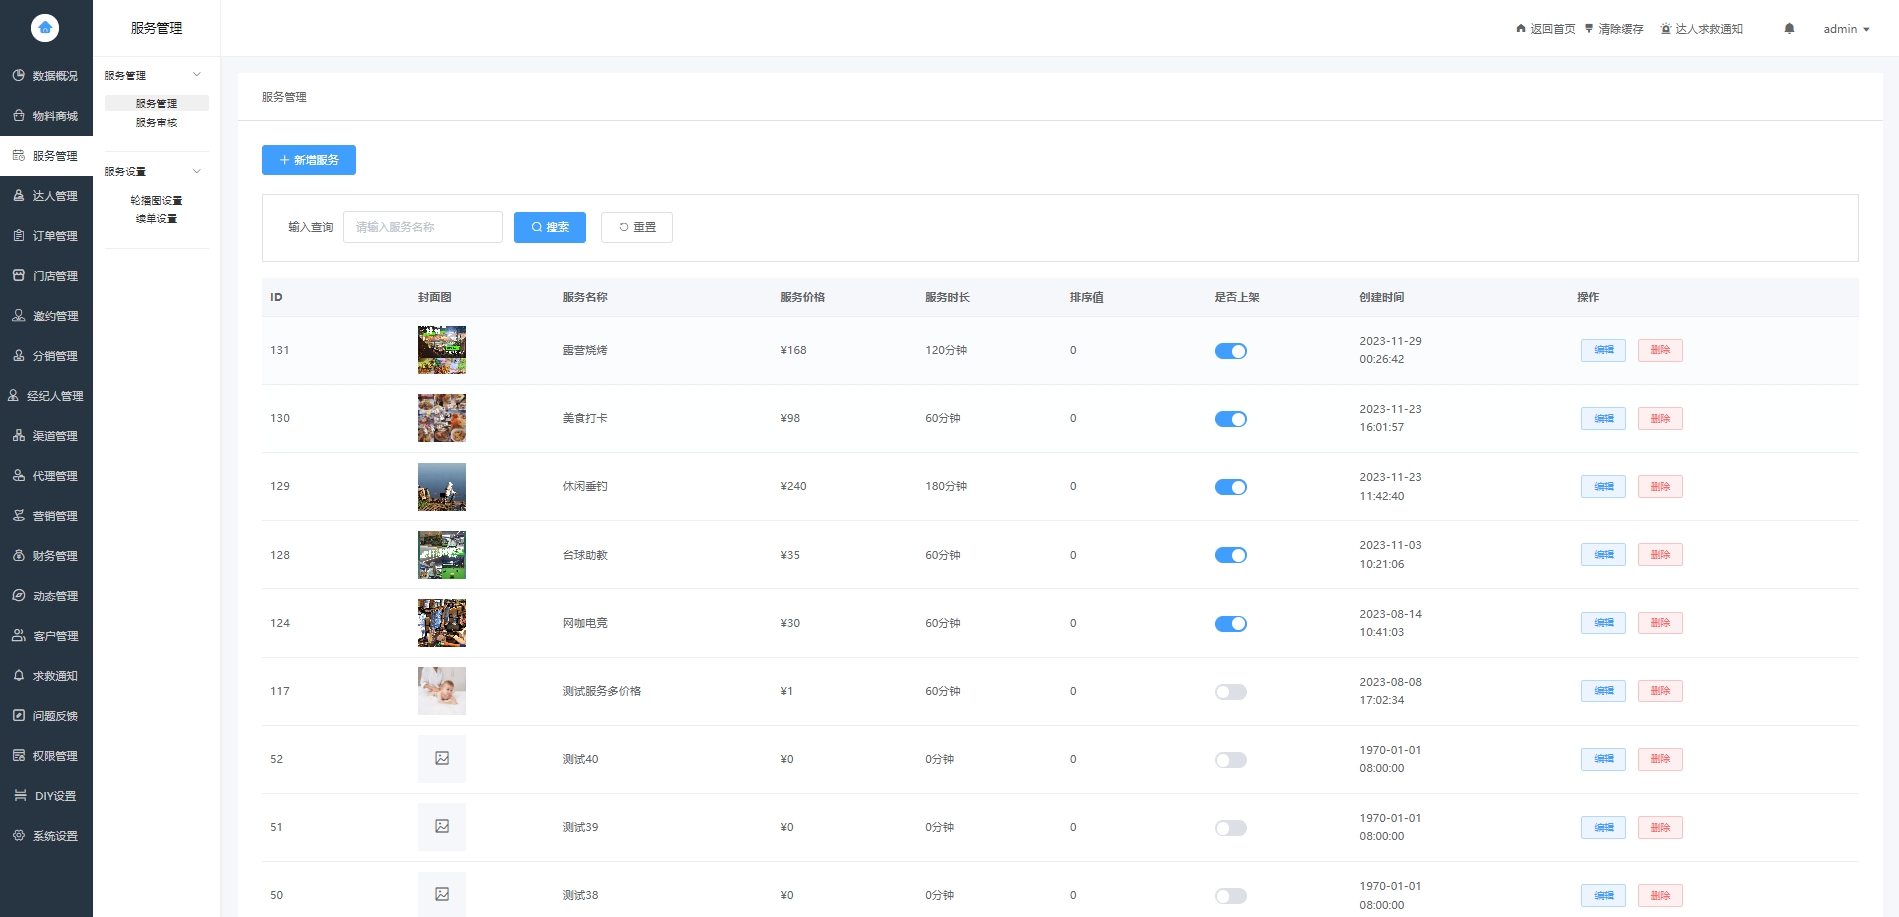Open 物料商城 sidebar icon

[19, 116]
